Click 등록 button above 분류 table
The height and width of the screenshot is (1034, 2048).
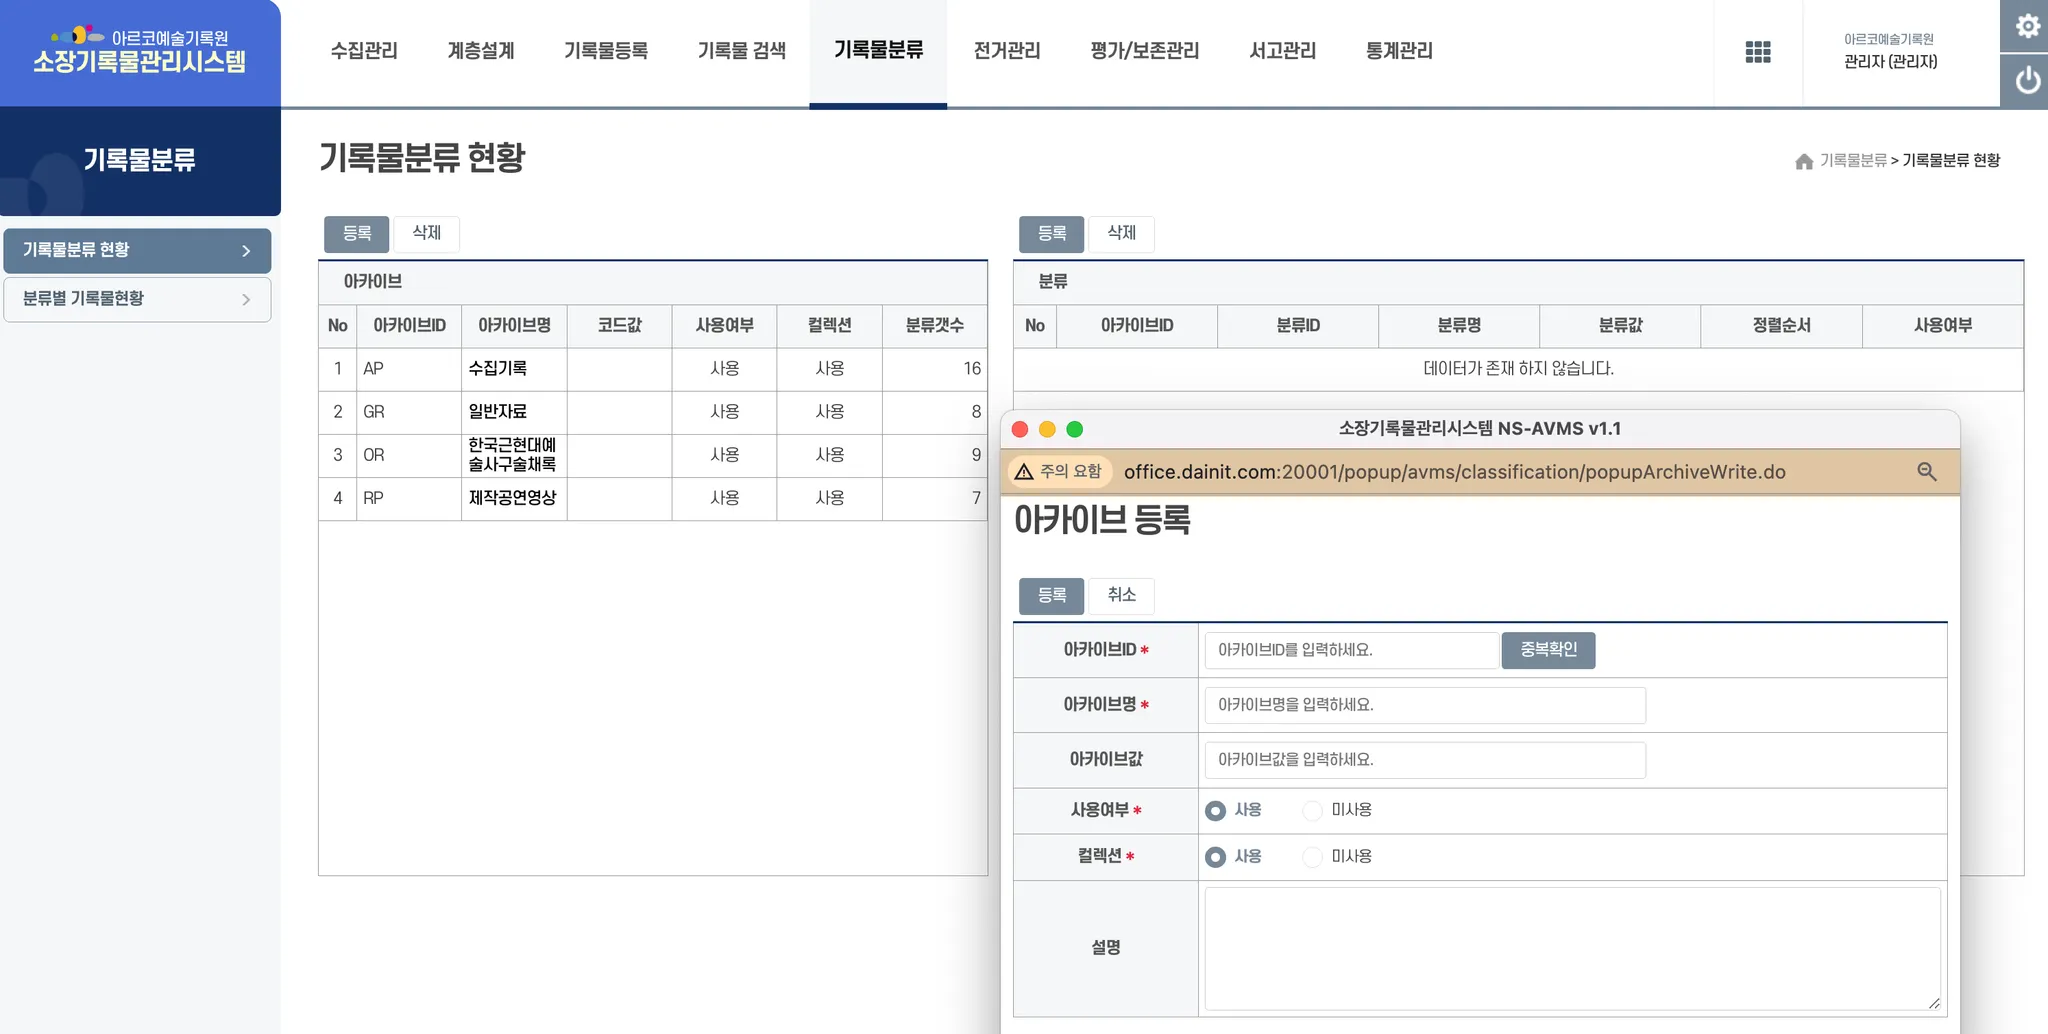(x=1052, y=234)
